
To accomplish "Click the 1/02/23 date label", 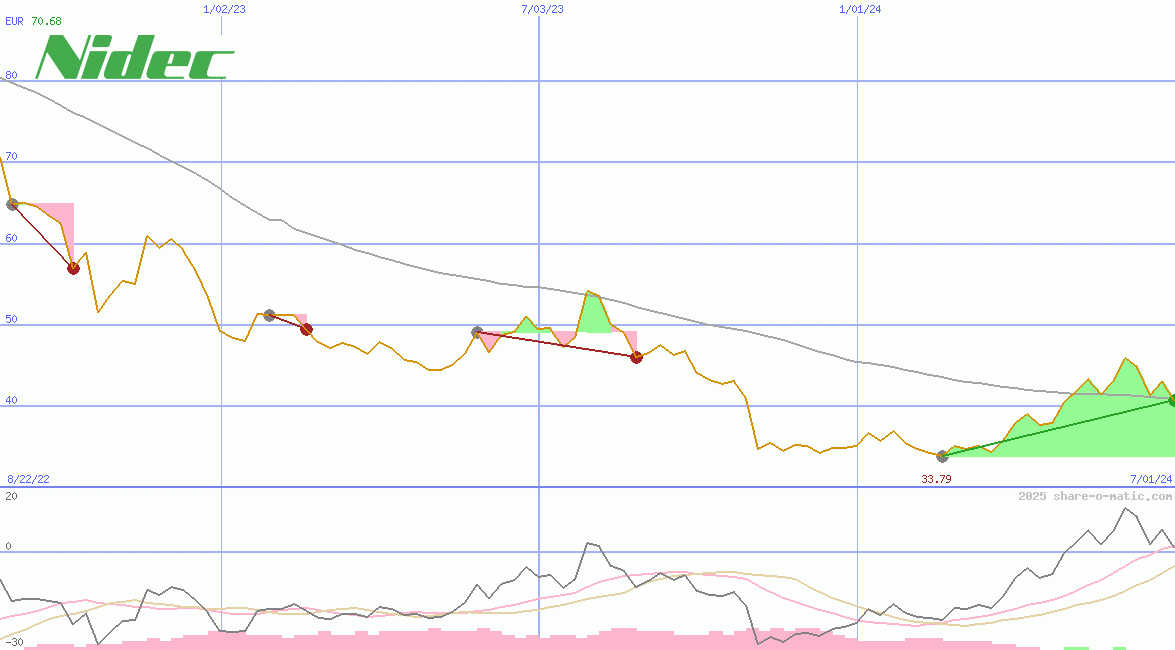I will click(x=224, y=9).
